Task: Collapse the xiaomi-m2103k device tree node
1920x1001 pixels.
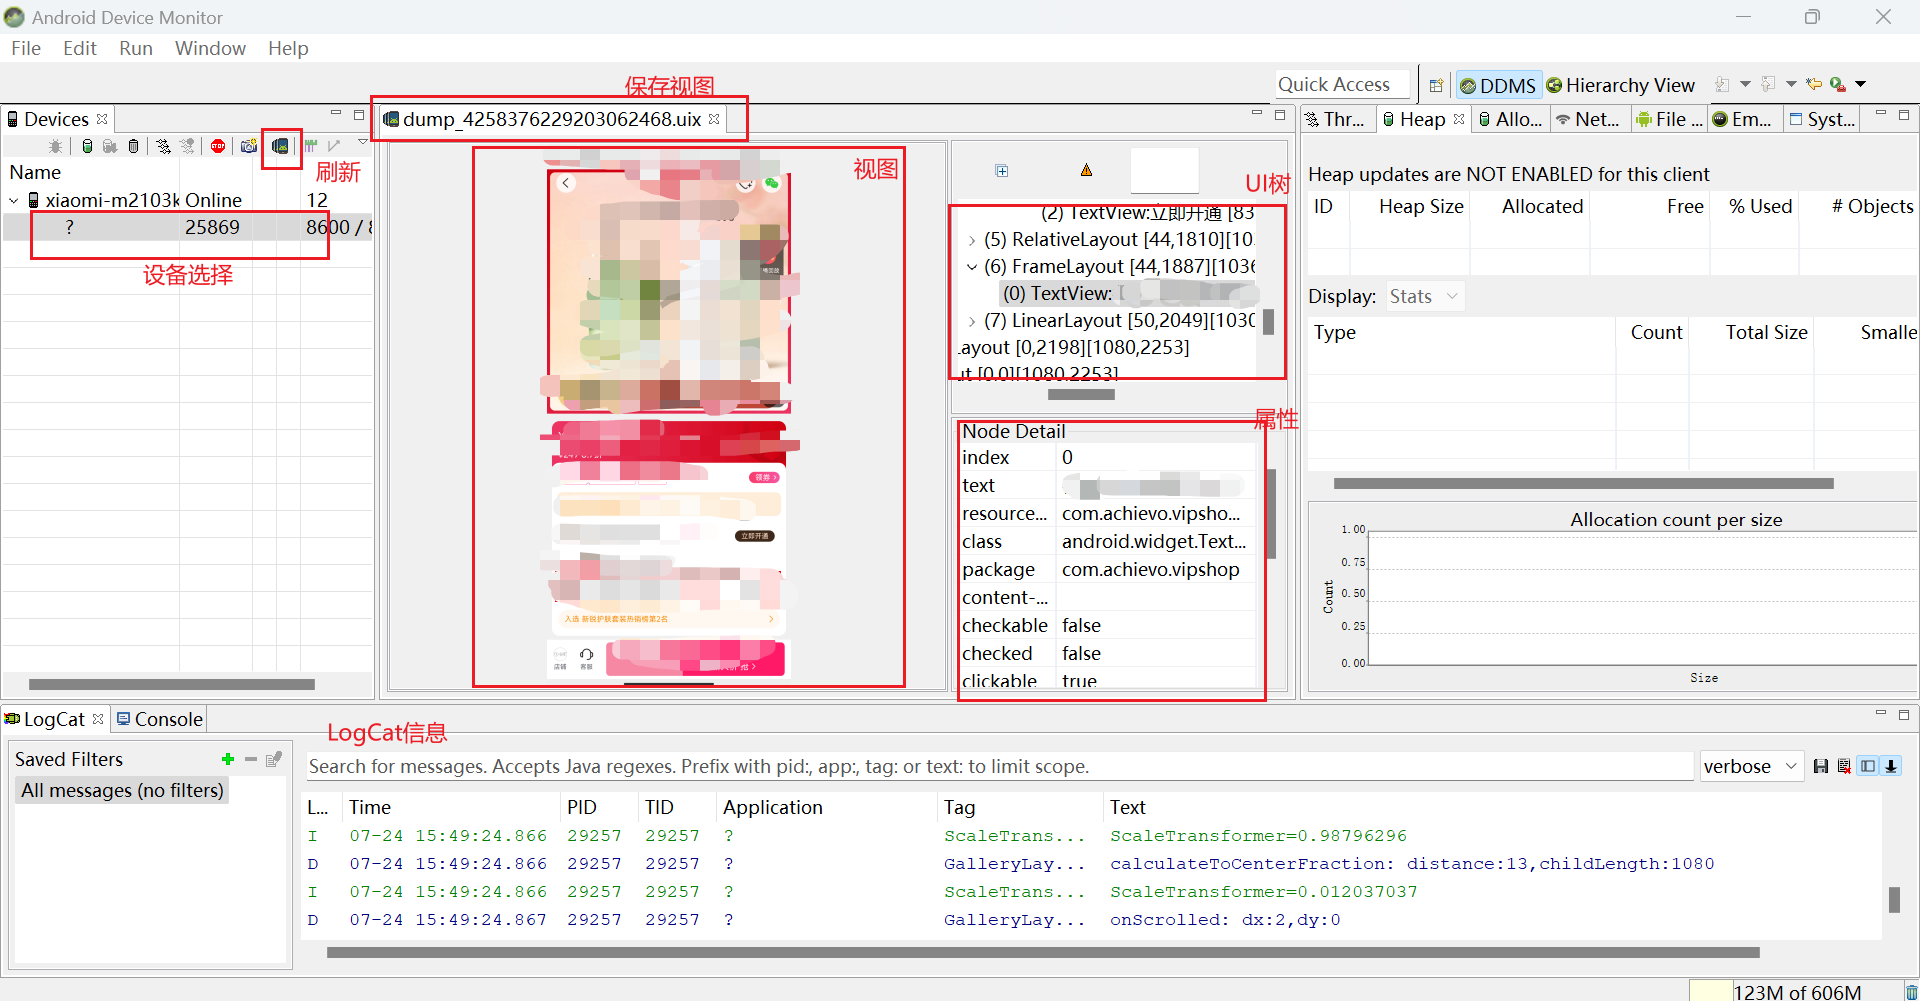Action: click(x=14, y=201)
